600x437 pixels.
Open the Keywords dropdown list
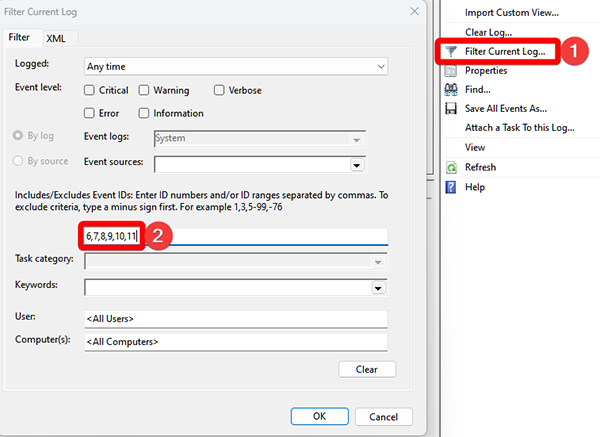[x=378, y=288]
